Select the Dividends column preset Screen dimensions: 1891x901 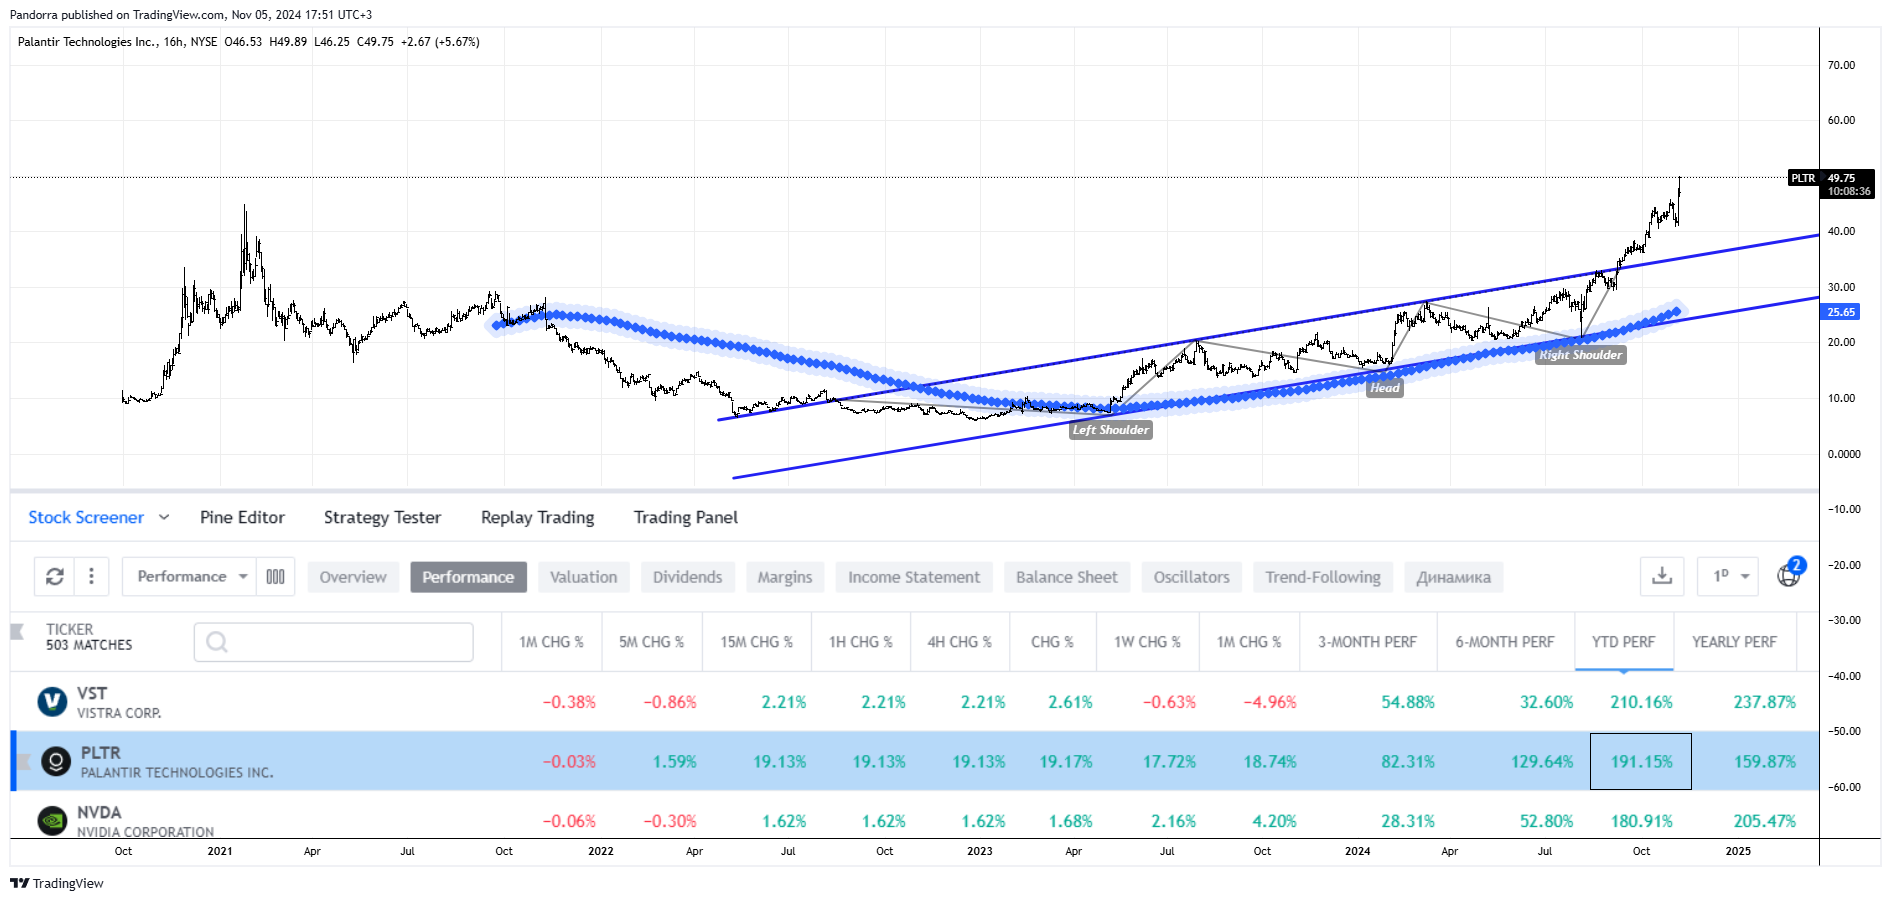coord(688,577)
